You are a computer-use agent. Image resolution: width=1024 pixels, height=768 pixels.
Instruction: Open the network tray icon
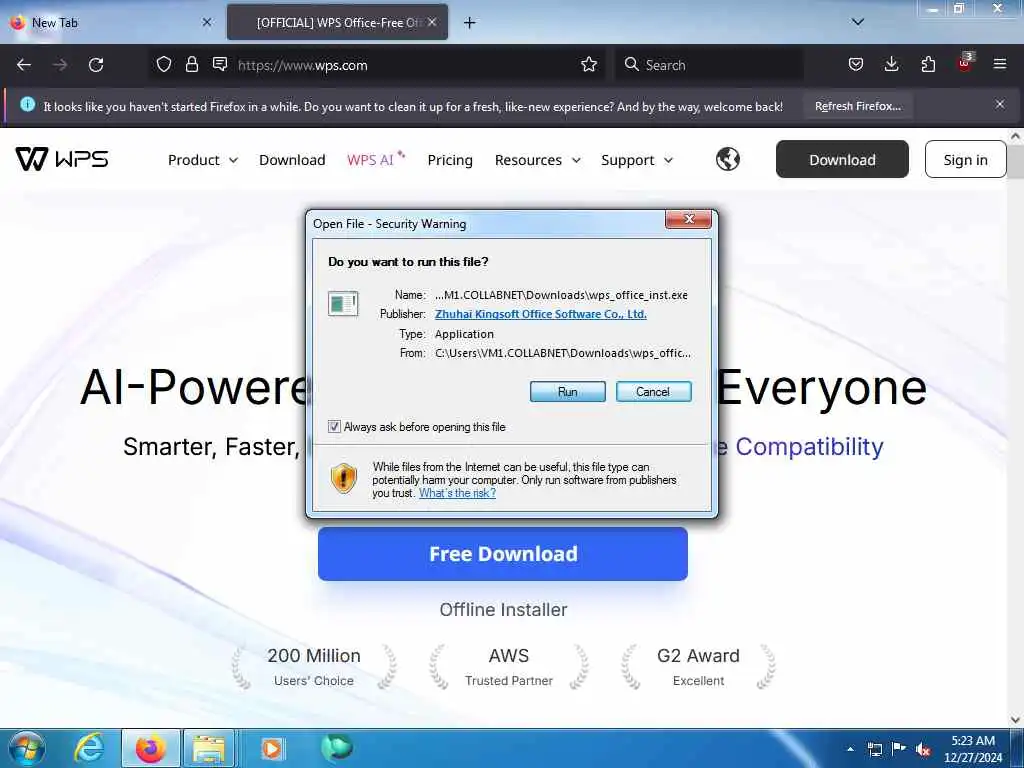tap(874, 749)
